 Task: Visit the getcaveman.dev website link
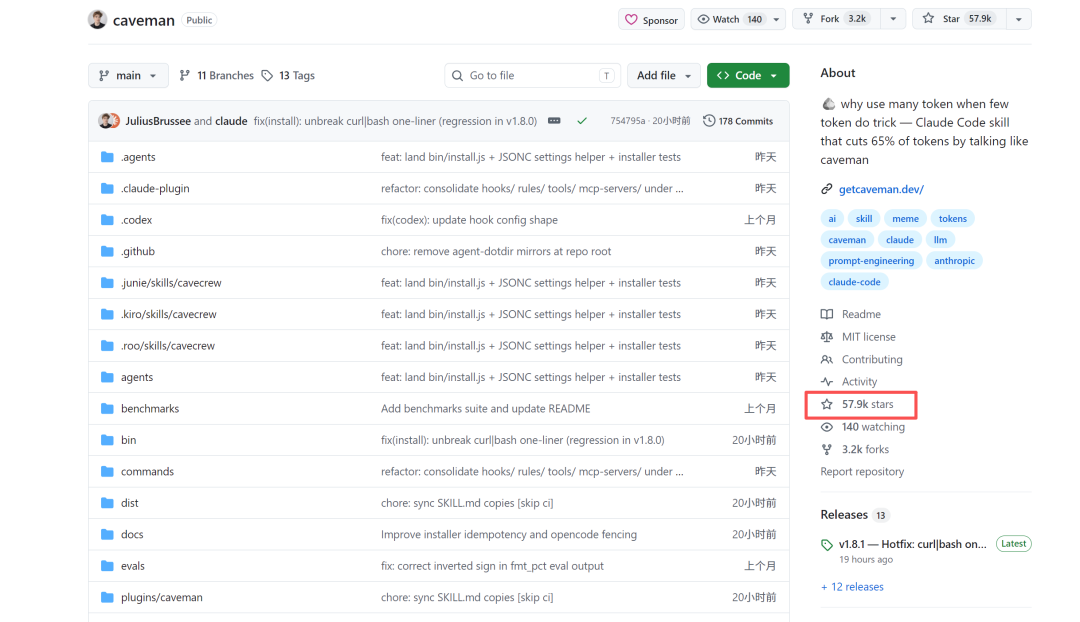881,189
